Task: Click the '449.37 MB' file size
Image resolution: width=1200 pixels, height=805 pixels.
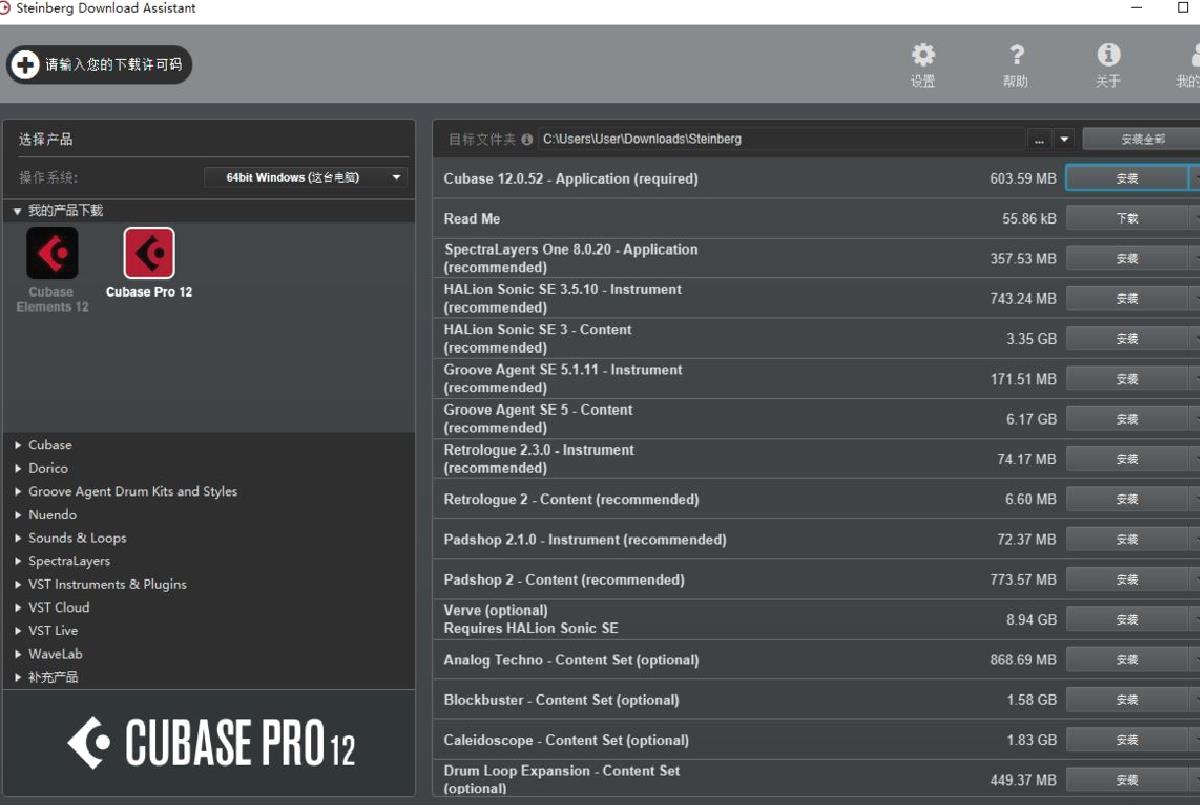Action: pos(1023,780)
